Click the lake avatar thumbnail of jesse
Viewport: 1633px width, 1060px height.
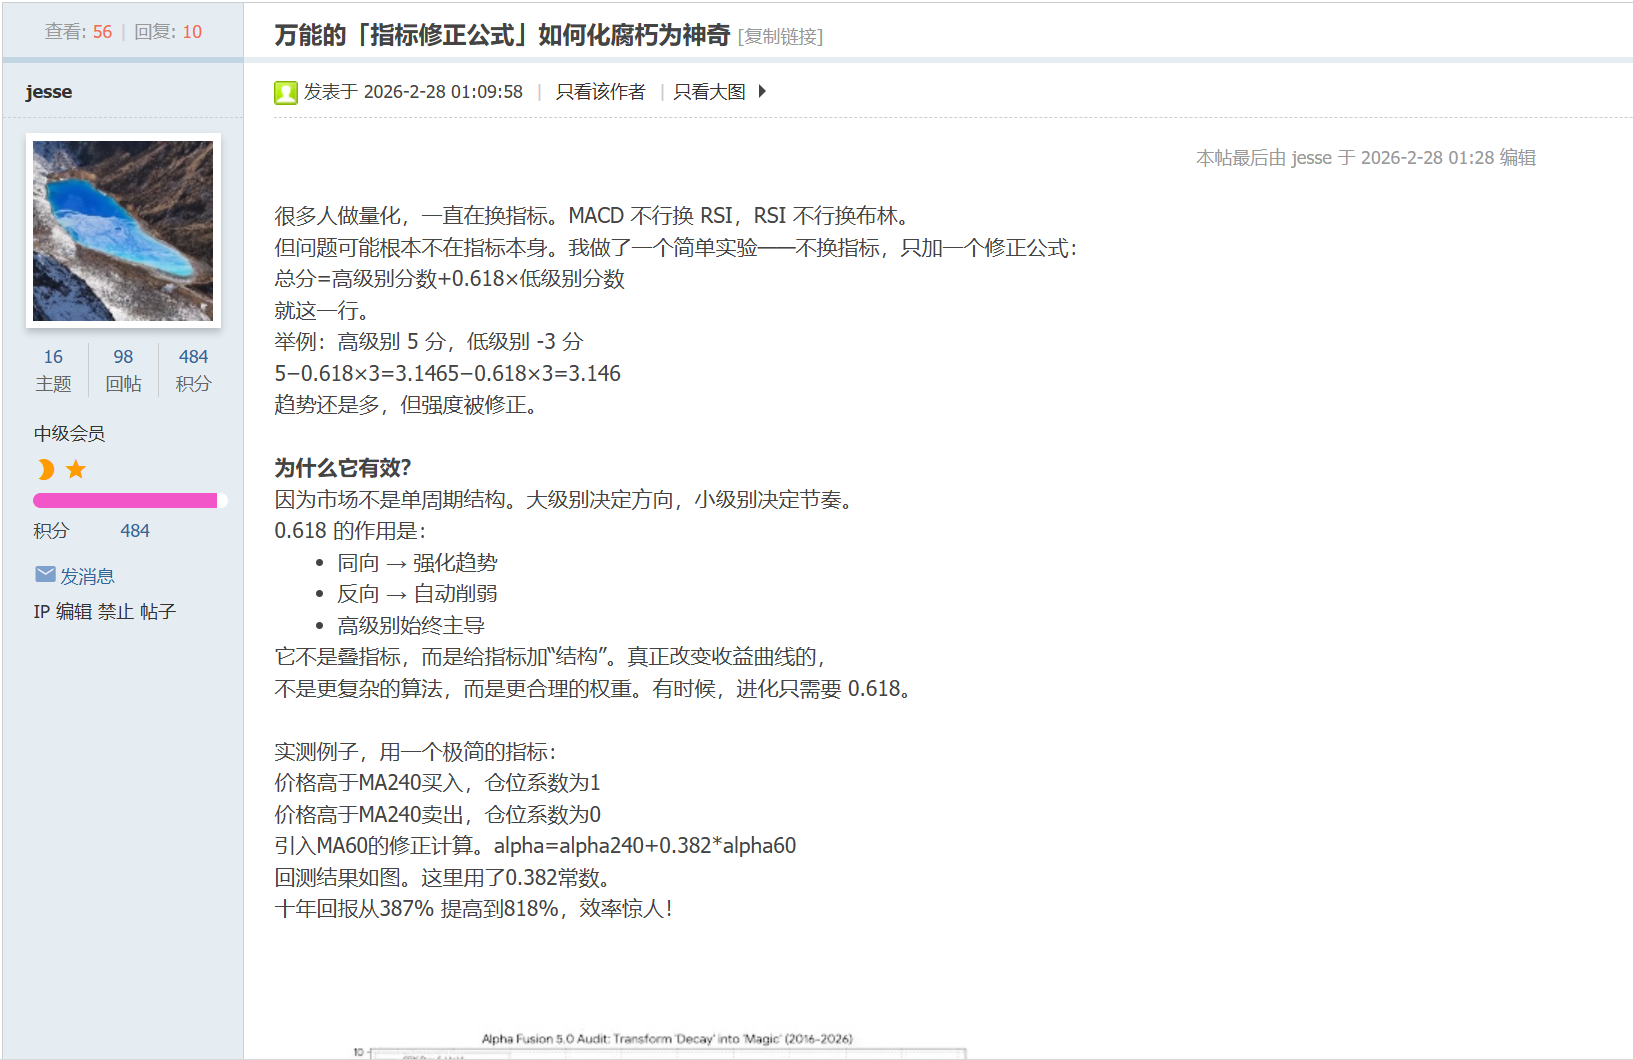pyautogui.click(x=123, y=231)
